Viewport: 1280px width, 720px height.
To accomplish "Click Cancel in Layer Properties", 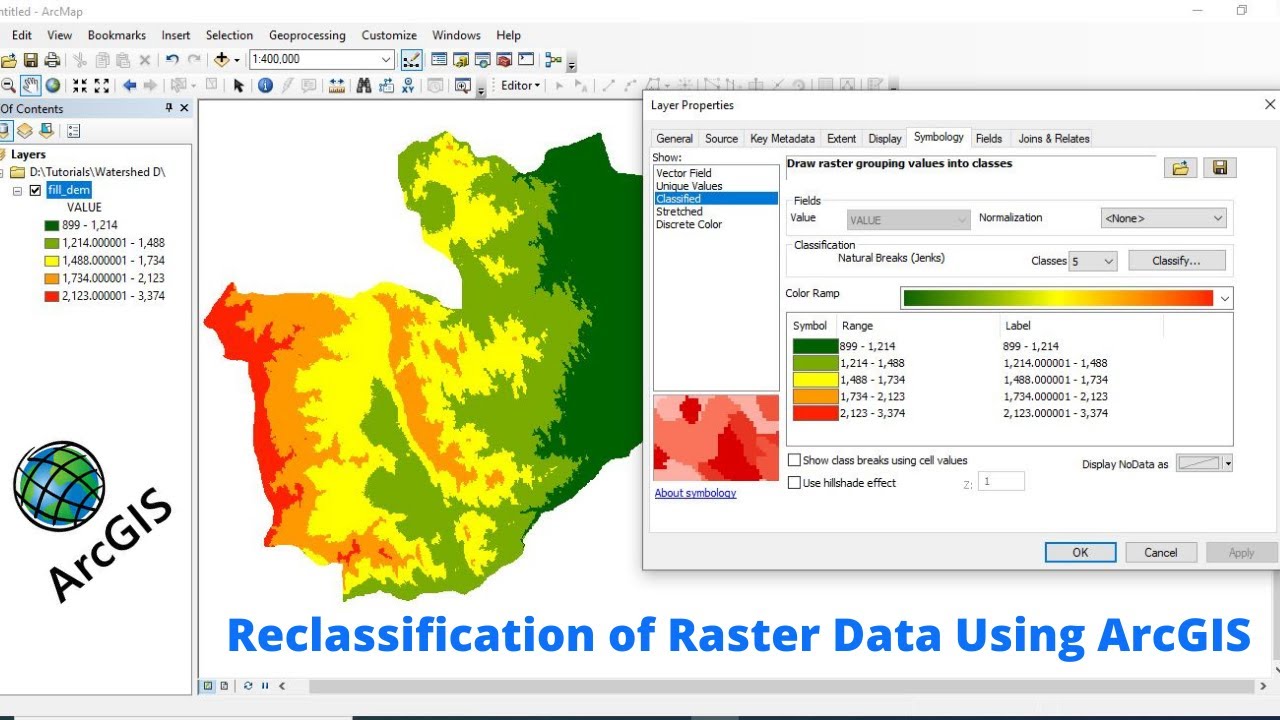I will pos(1161,552).
